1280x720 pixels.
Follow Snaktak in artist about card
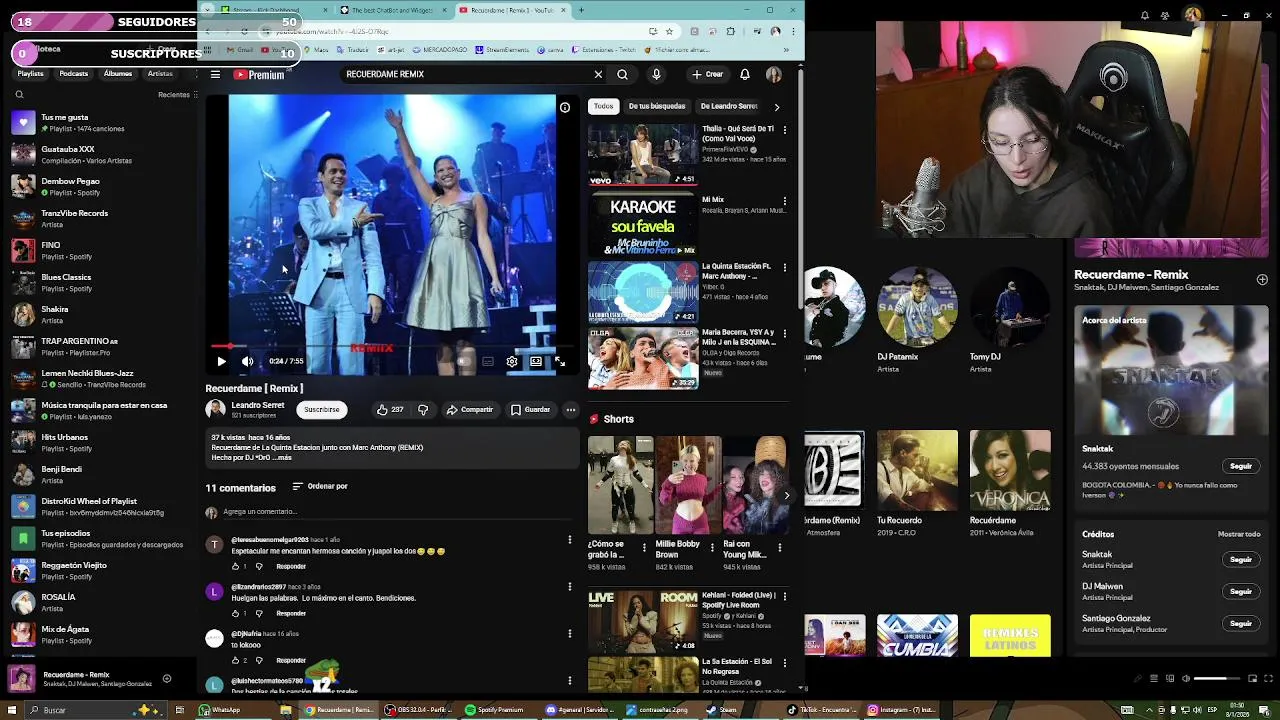pyautogui.click(x=1241, y=466)
